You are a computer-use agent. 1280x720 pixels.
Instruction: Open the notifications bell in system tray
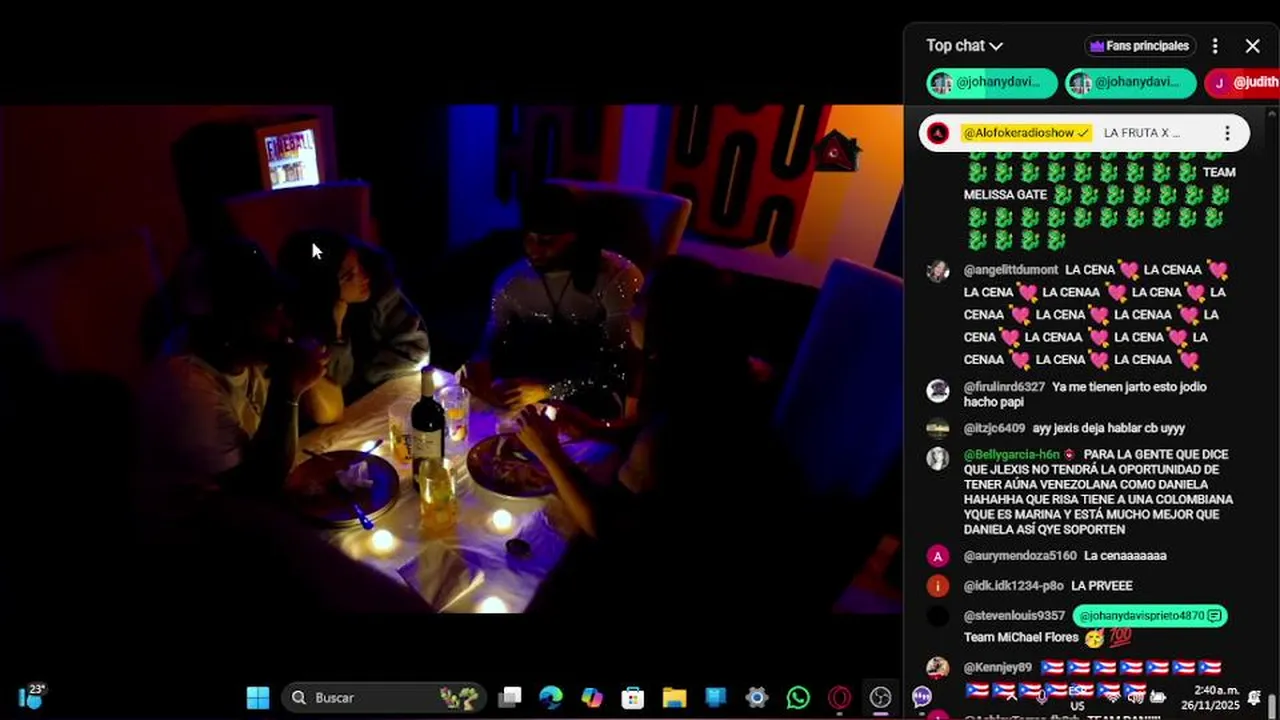(x=1255, y=697)
